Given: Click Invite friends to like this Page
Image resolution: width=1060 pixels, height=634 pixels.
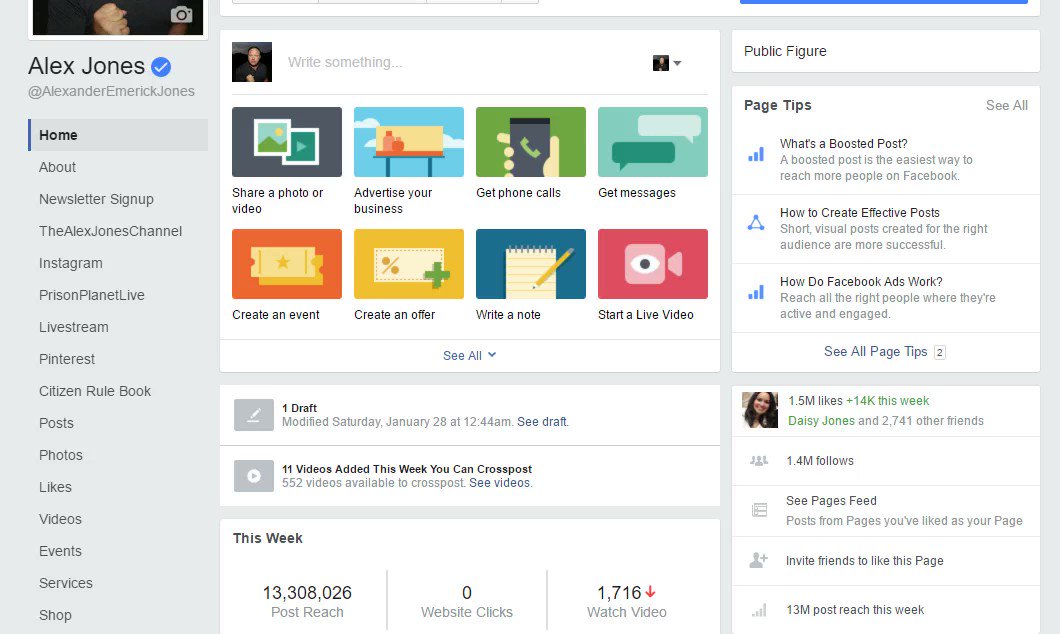Looking at the screenshot, I should pos(865,560).
